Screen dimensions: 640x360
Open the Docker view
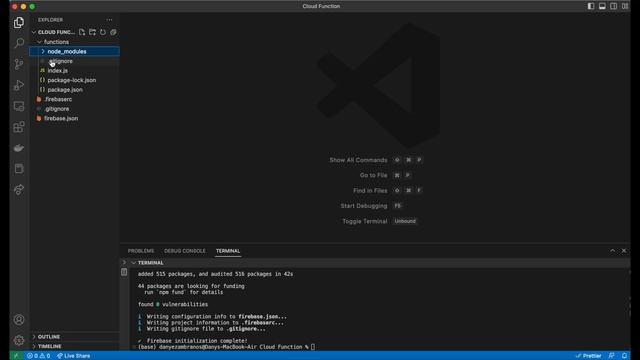pos(19,148)
